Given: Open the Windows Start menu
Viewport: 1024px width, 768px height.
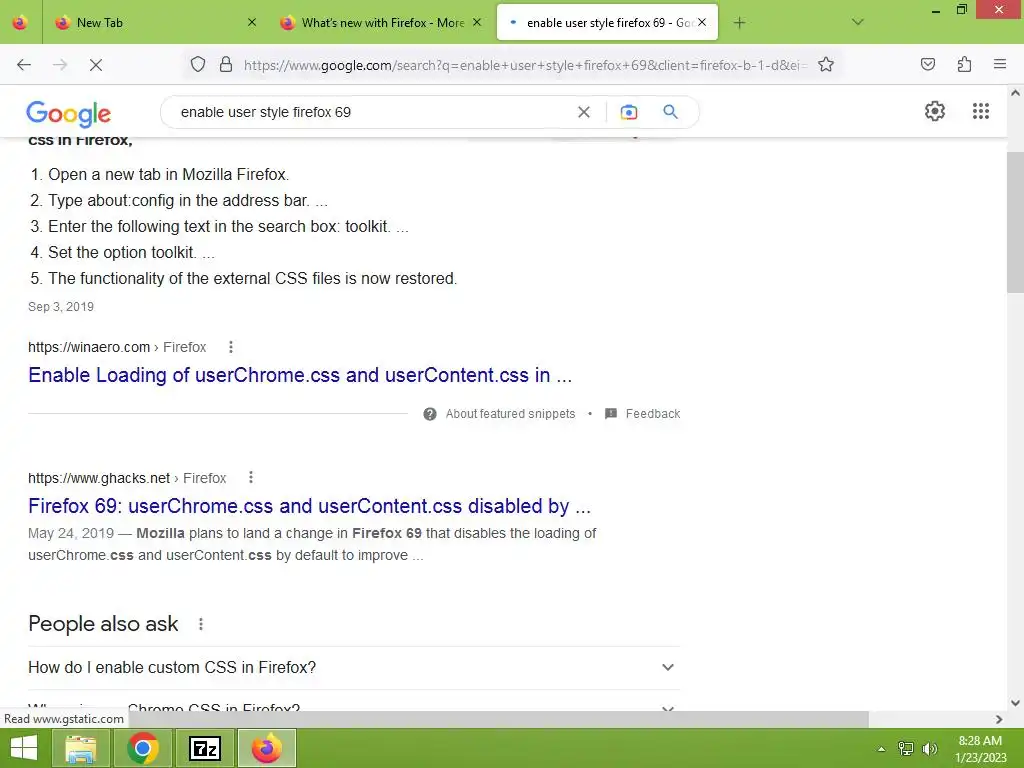Looking at the screenshot, I should coord(24,748).
